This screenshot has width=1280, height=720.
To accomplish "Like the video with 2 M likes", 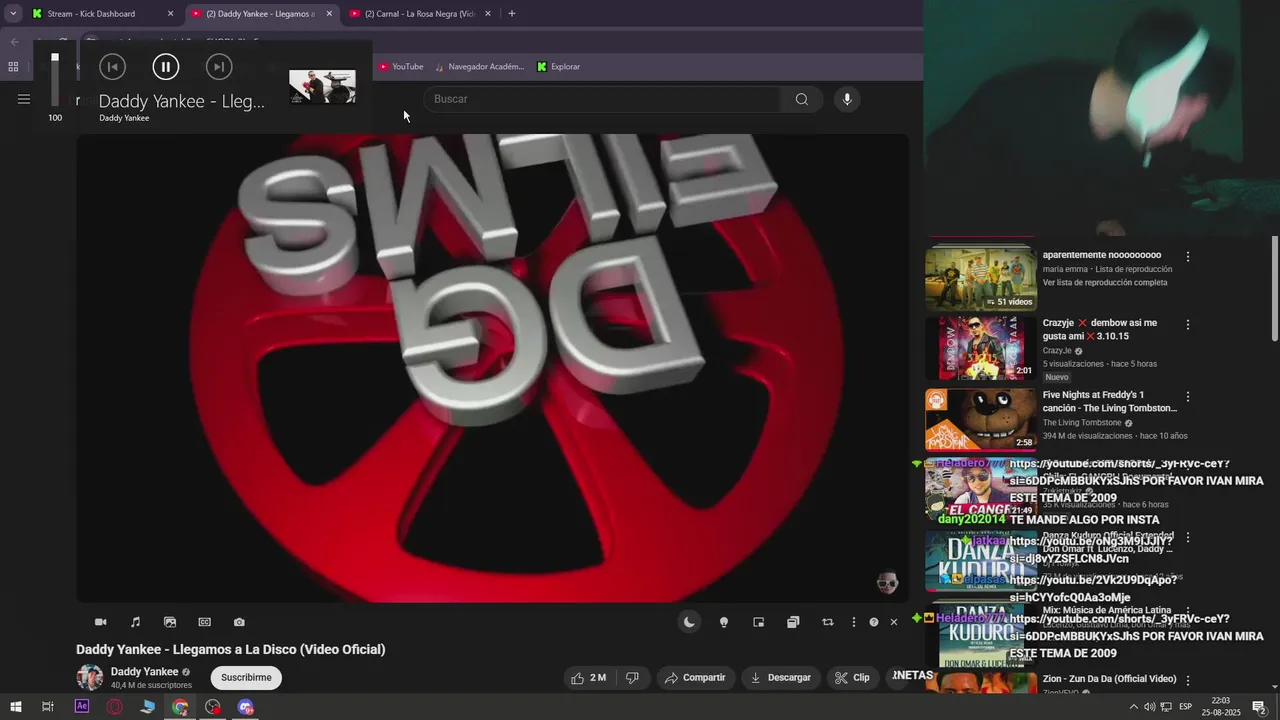I will coord(589,677).
